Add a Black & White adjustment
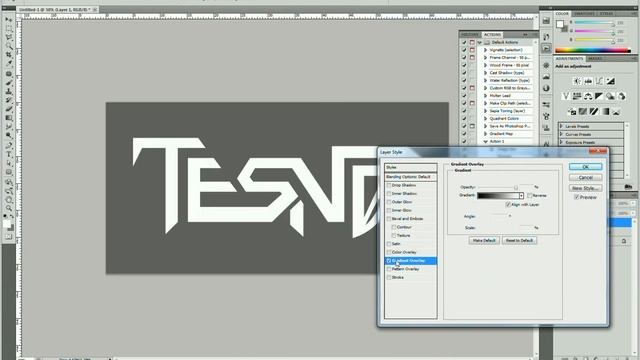The height and width of the screenshot is (360, 640). coord(599,96)
